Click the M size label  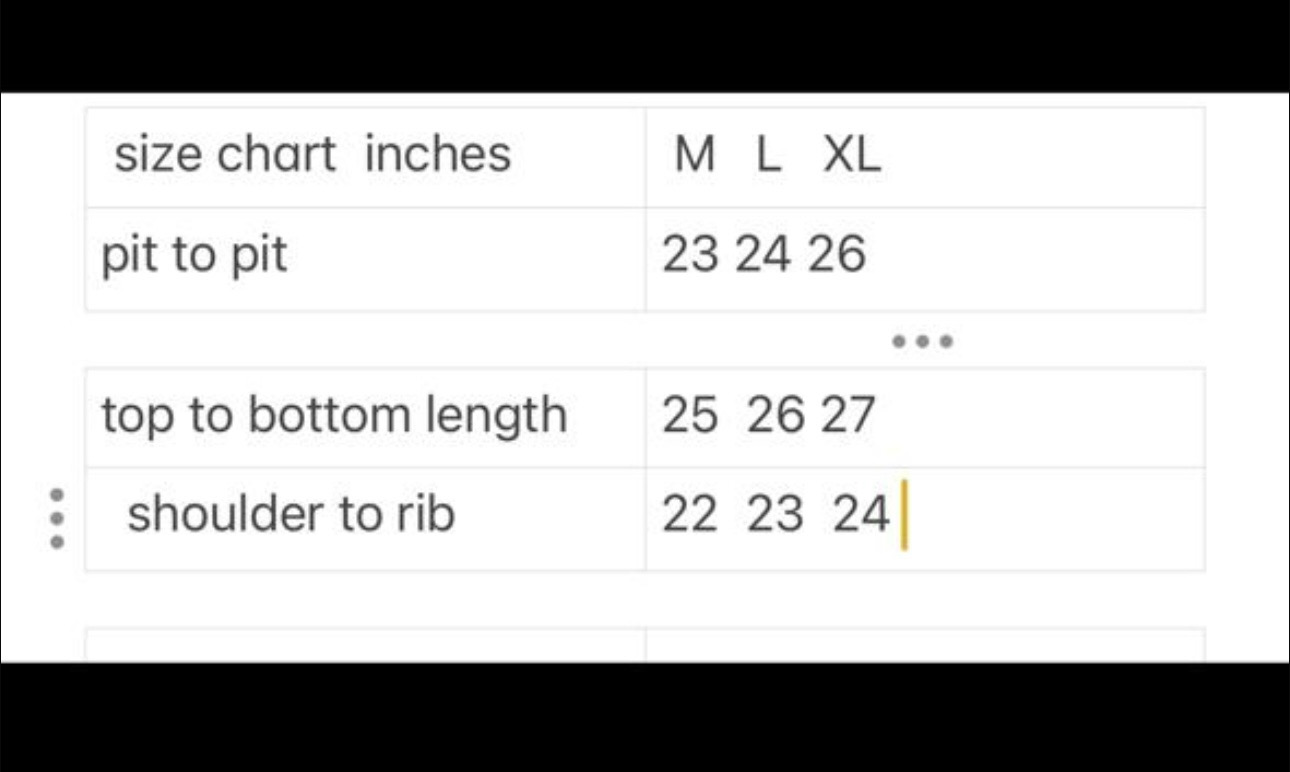(696, 155)
